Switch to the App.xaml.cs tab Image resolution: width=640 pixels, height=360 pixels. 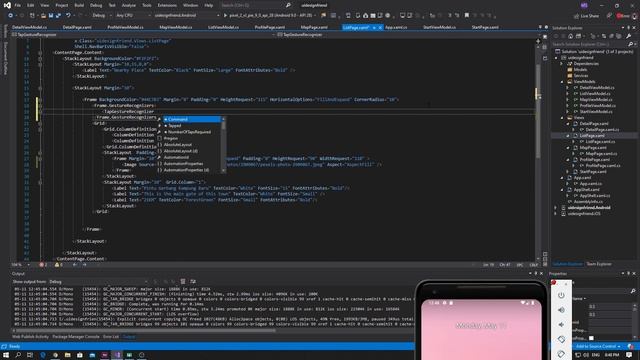(396, 27)
